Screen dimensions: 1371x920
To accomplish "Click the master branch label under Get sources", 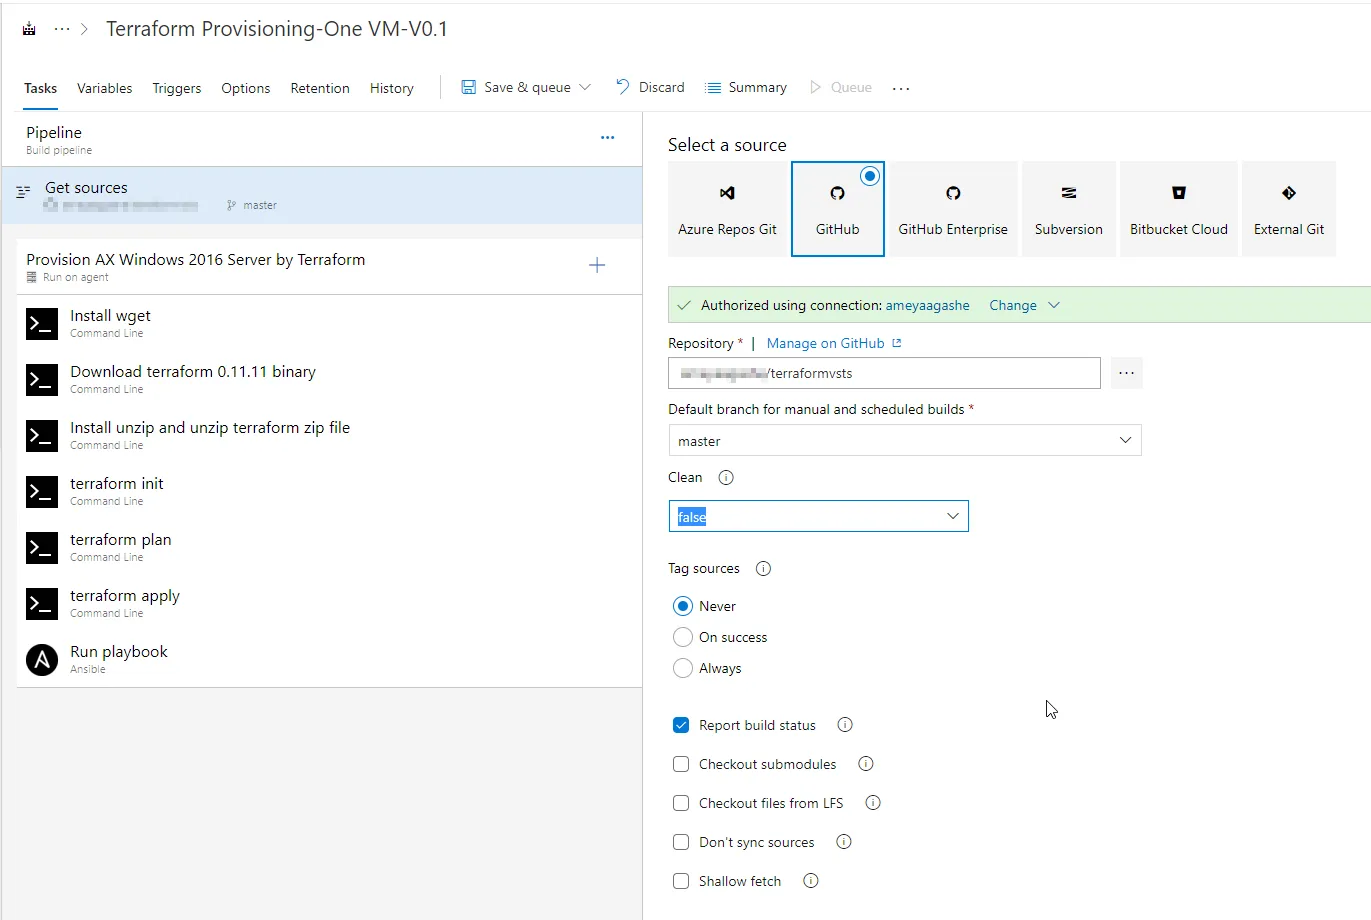I will (259, 205).
